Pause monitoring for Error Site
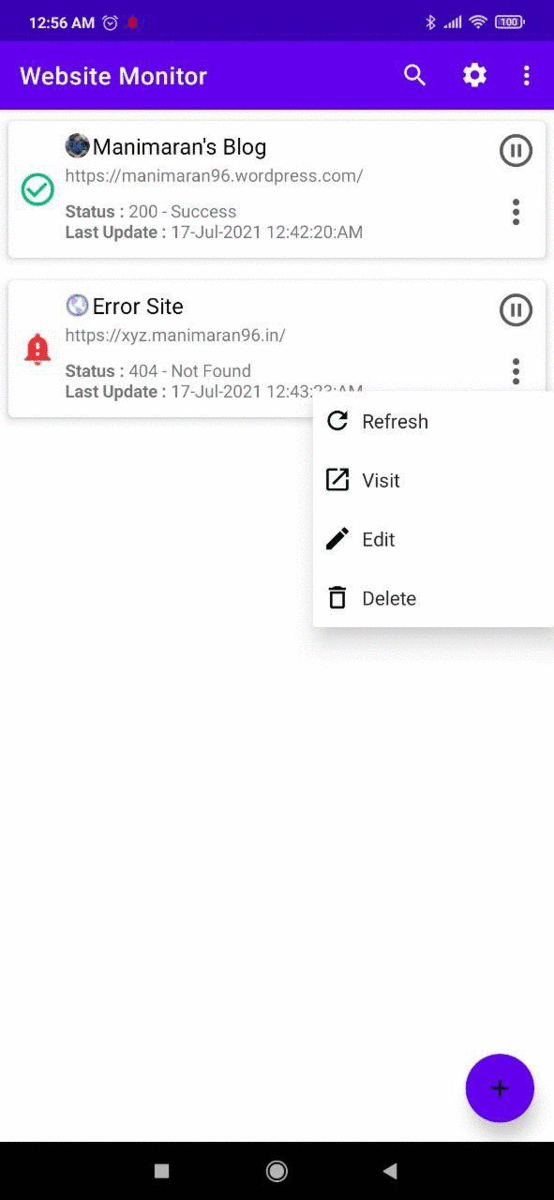 [516, 310]
